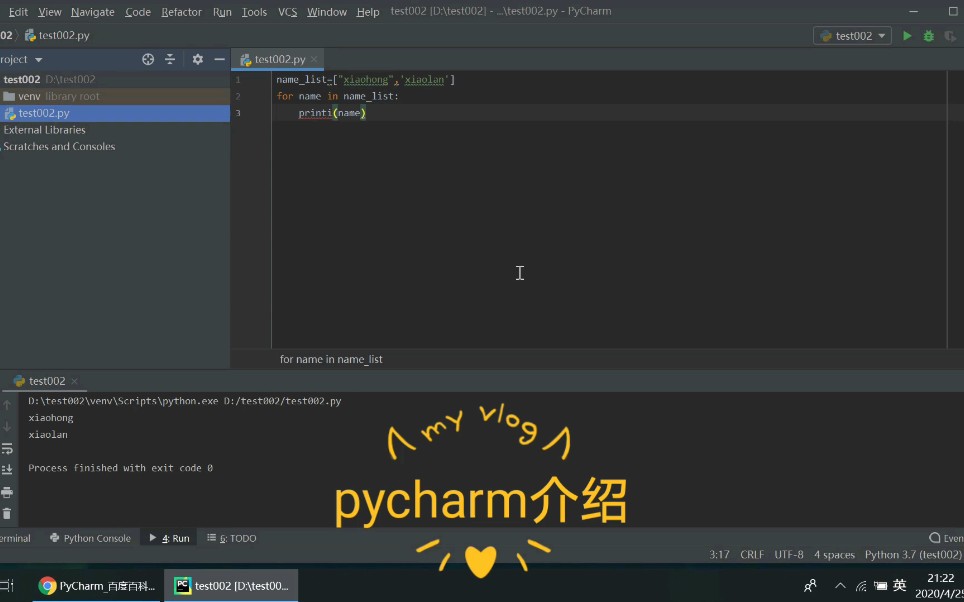
Task: Collapse All in the Project panel
Action: [x=170, y=59]
